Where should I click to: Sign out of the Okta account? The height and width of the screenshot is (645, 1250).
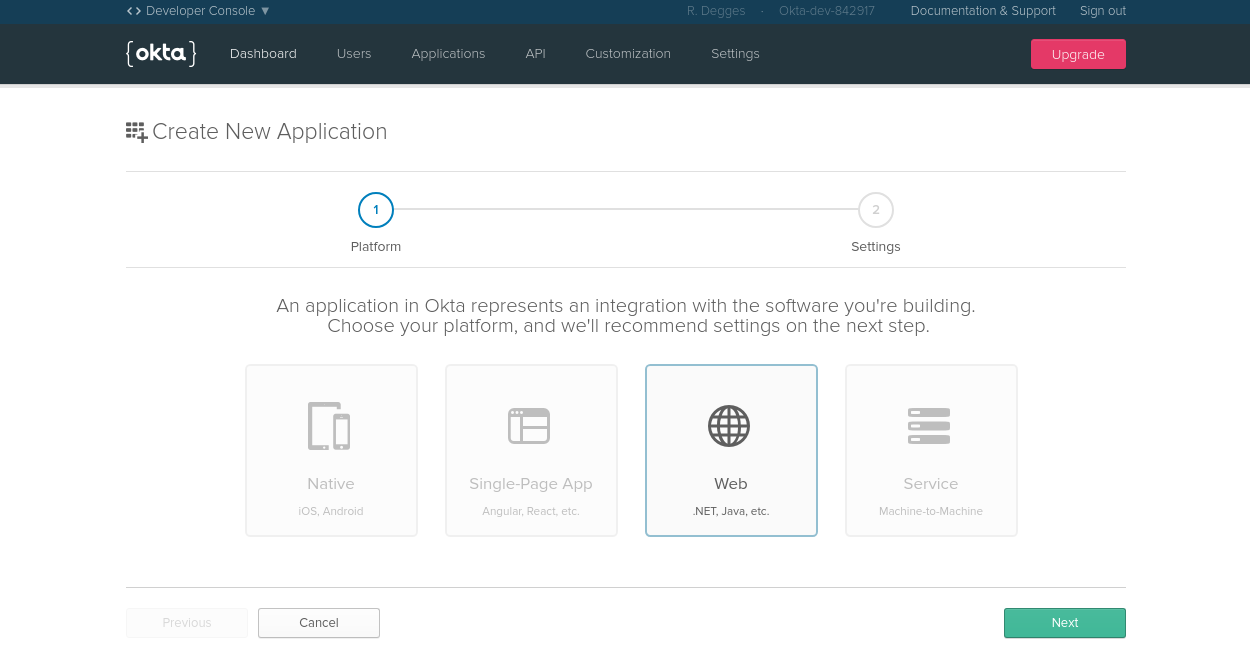(x=1103, y=11)
